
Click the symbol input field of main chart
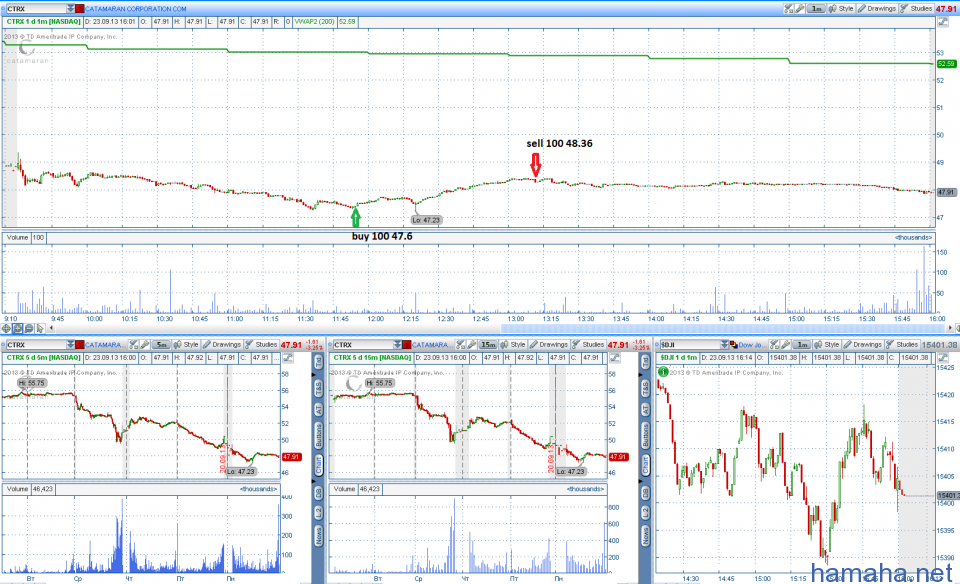point(36,9)
